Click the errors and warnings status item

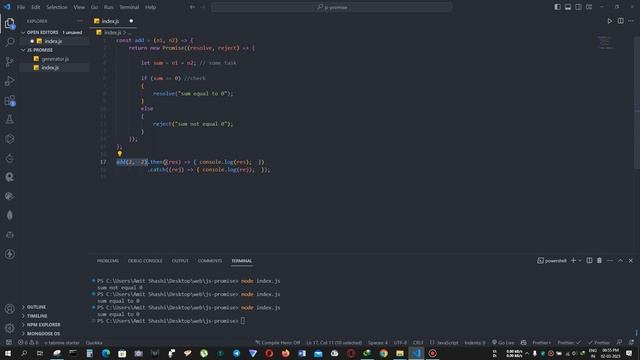(28, 342)
